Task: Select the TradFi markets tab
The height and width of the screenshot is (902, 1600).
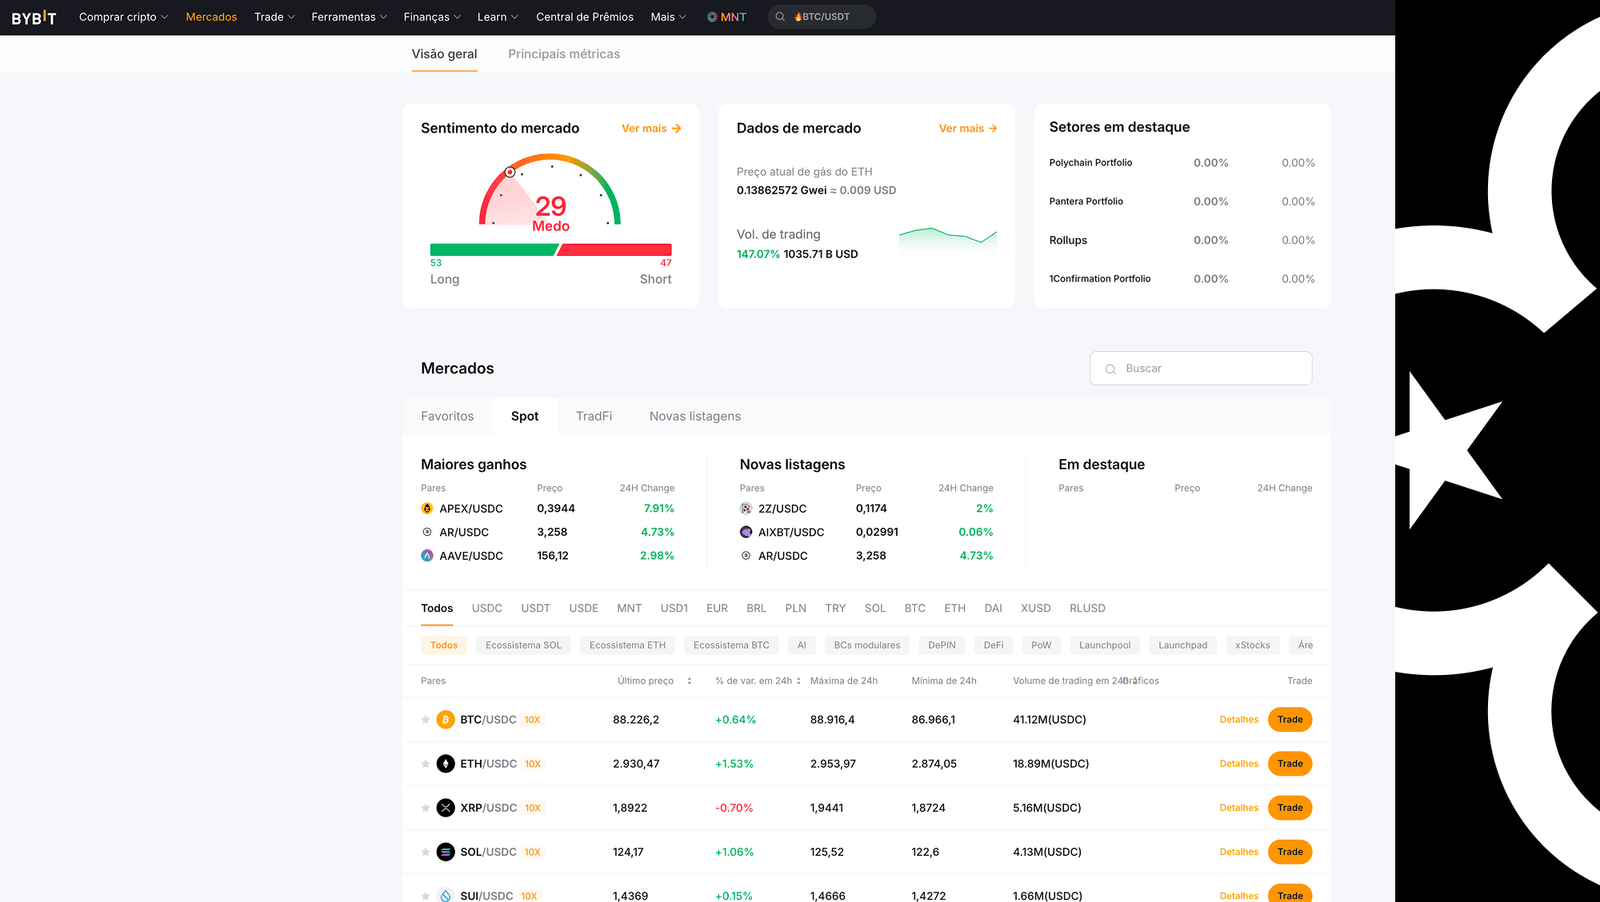Action: [593, 416]
